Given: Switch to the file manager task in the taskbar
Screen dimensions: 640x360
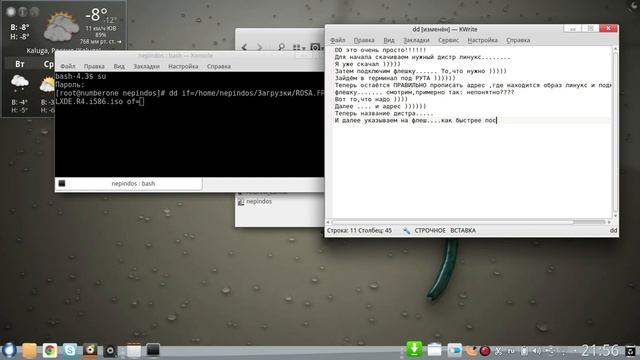Looking at the screenshot, I should point(133,350).
